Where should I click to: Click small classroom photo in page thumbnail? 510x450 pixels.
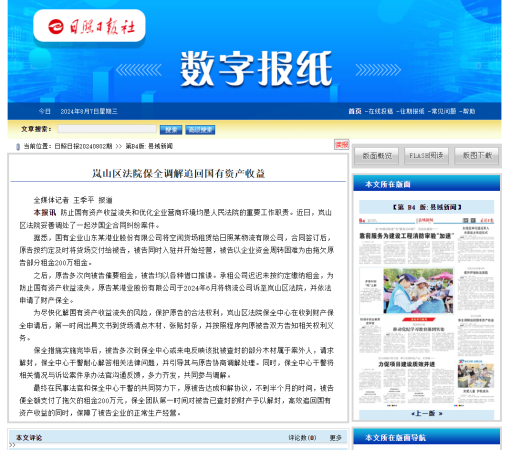point(476,376)
